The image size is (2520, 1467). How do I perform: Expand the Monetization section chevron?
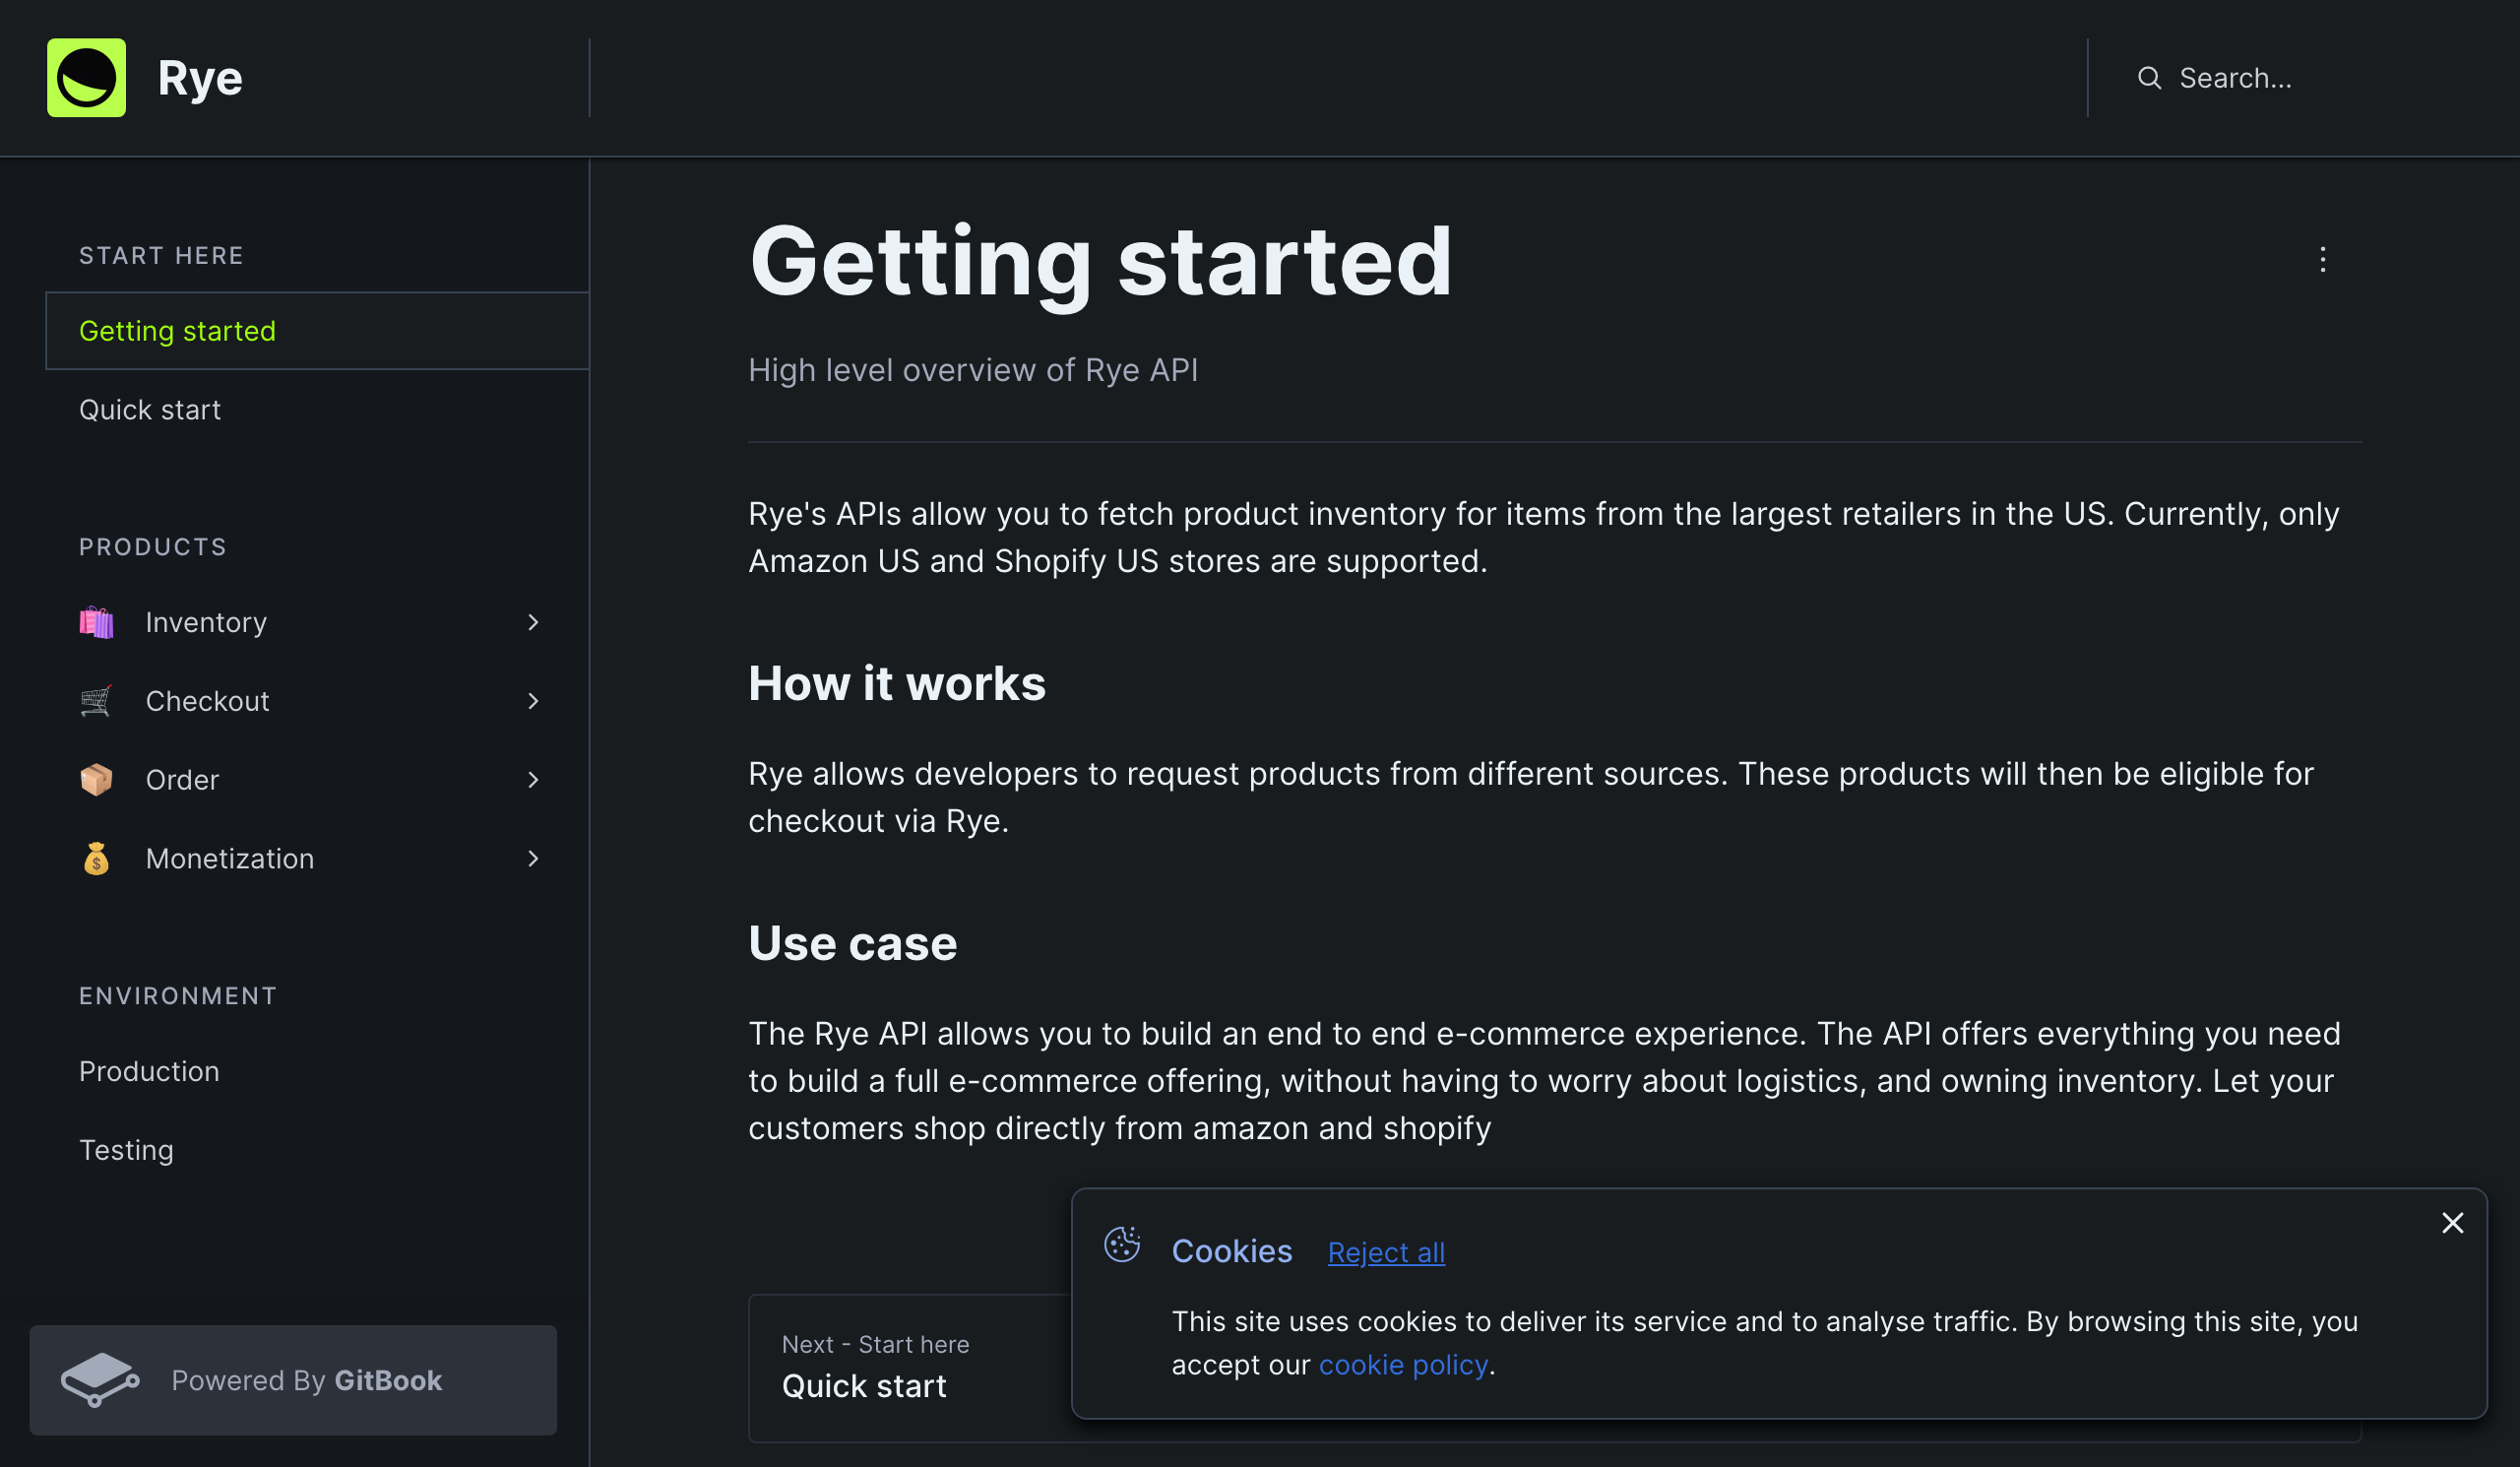pyautogui.click(x=533, y=859)
